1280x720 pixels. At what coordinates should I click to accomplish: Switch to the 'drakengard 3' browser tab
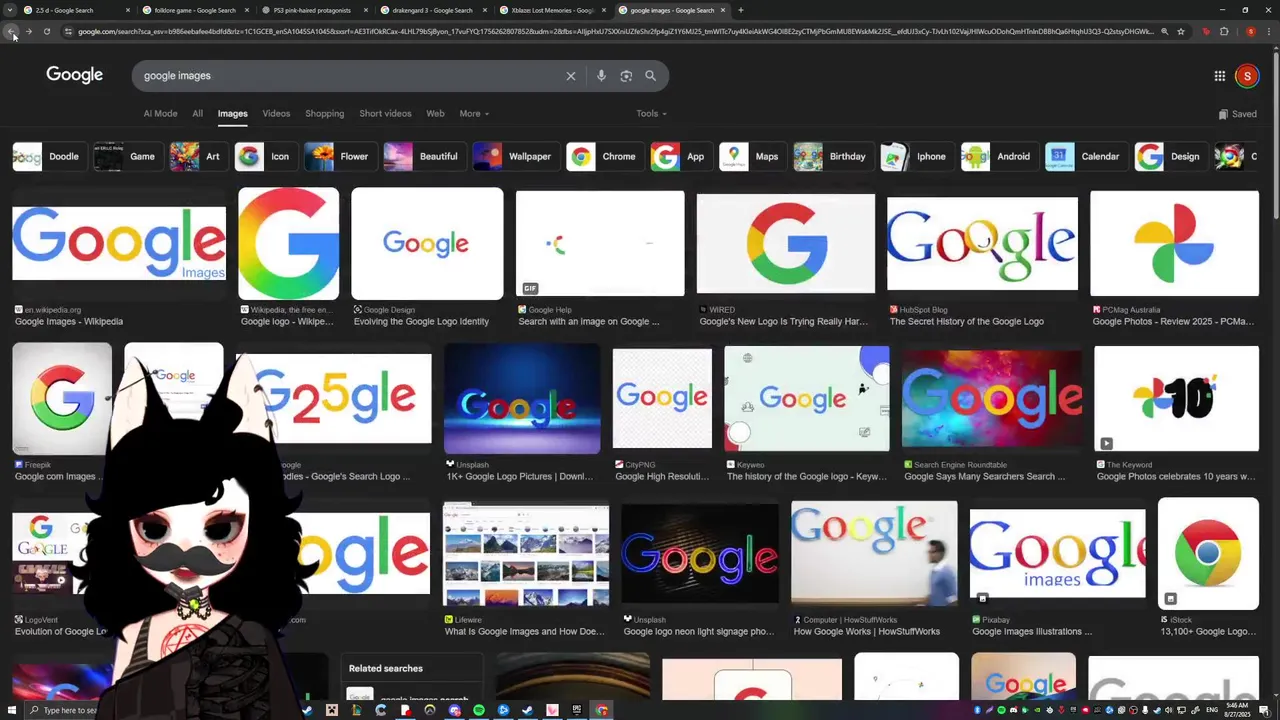coord(432,10)
